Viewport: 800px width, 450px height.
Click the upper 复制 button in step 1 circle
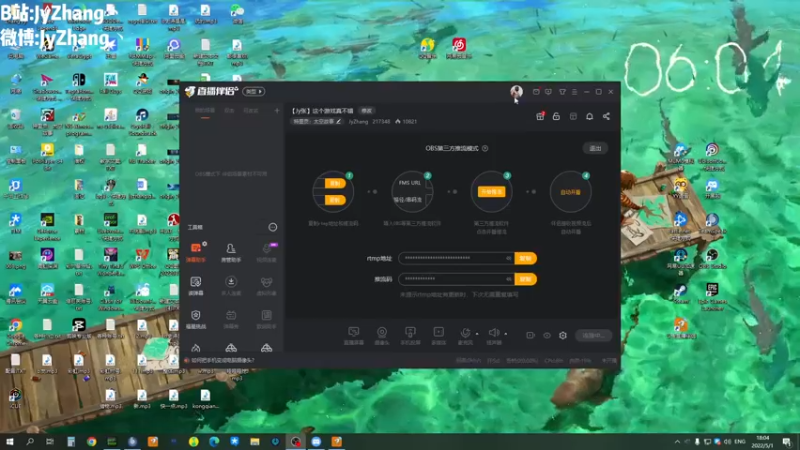click(x=335, y=184)
